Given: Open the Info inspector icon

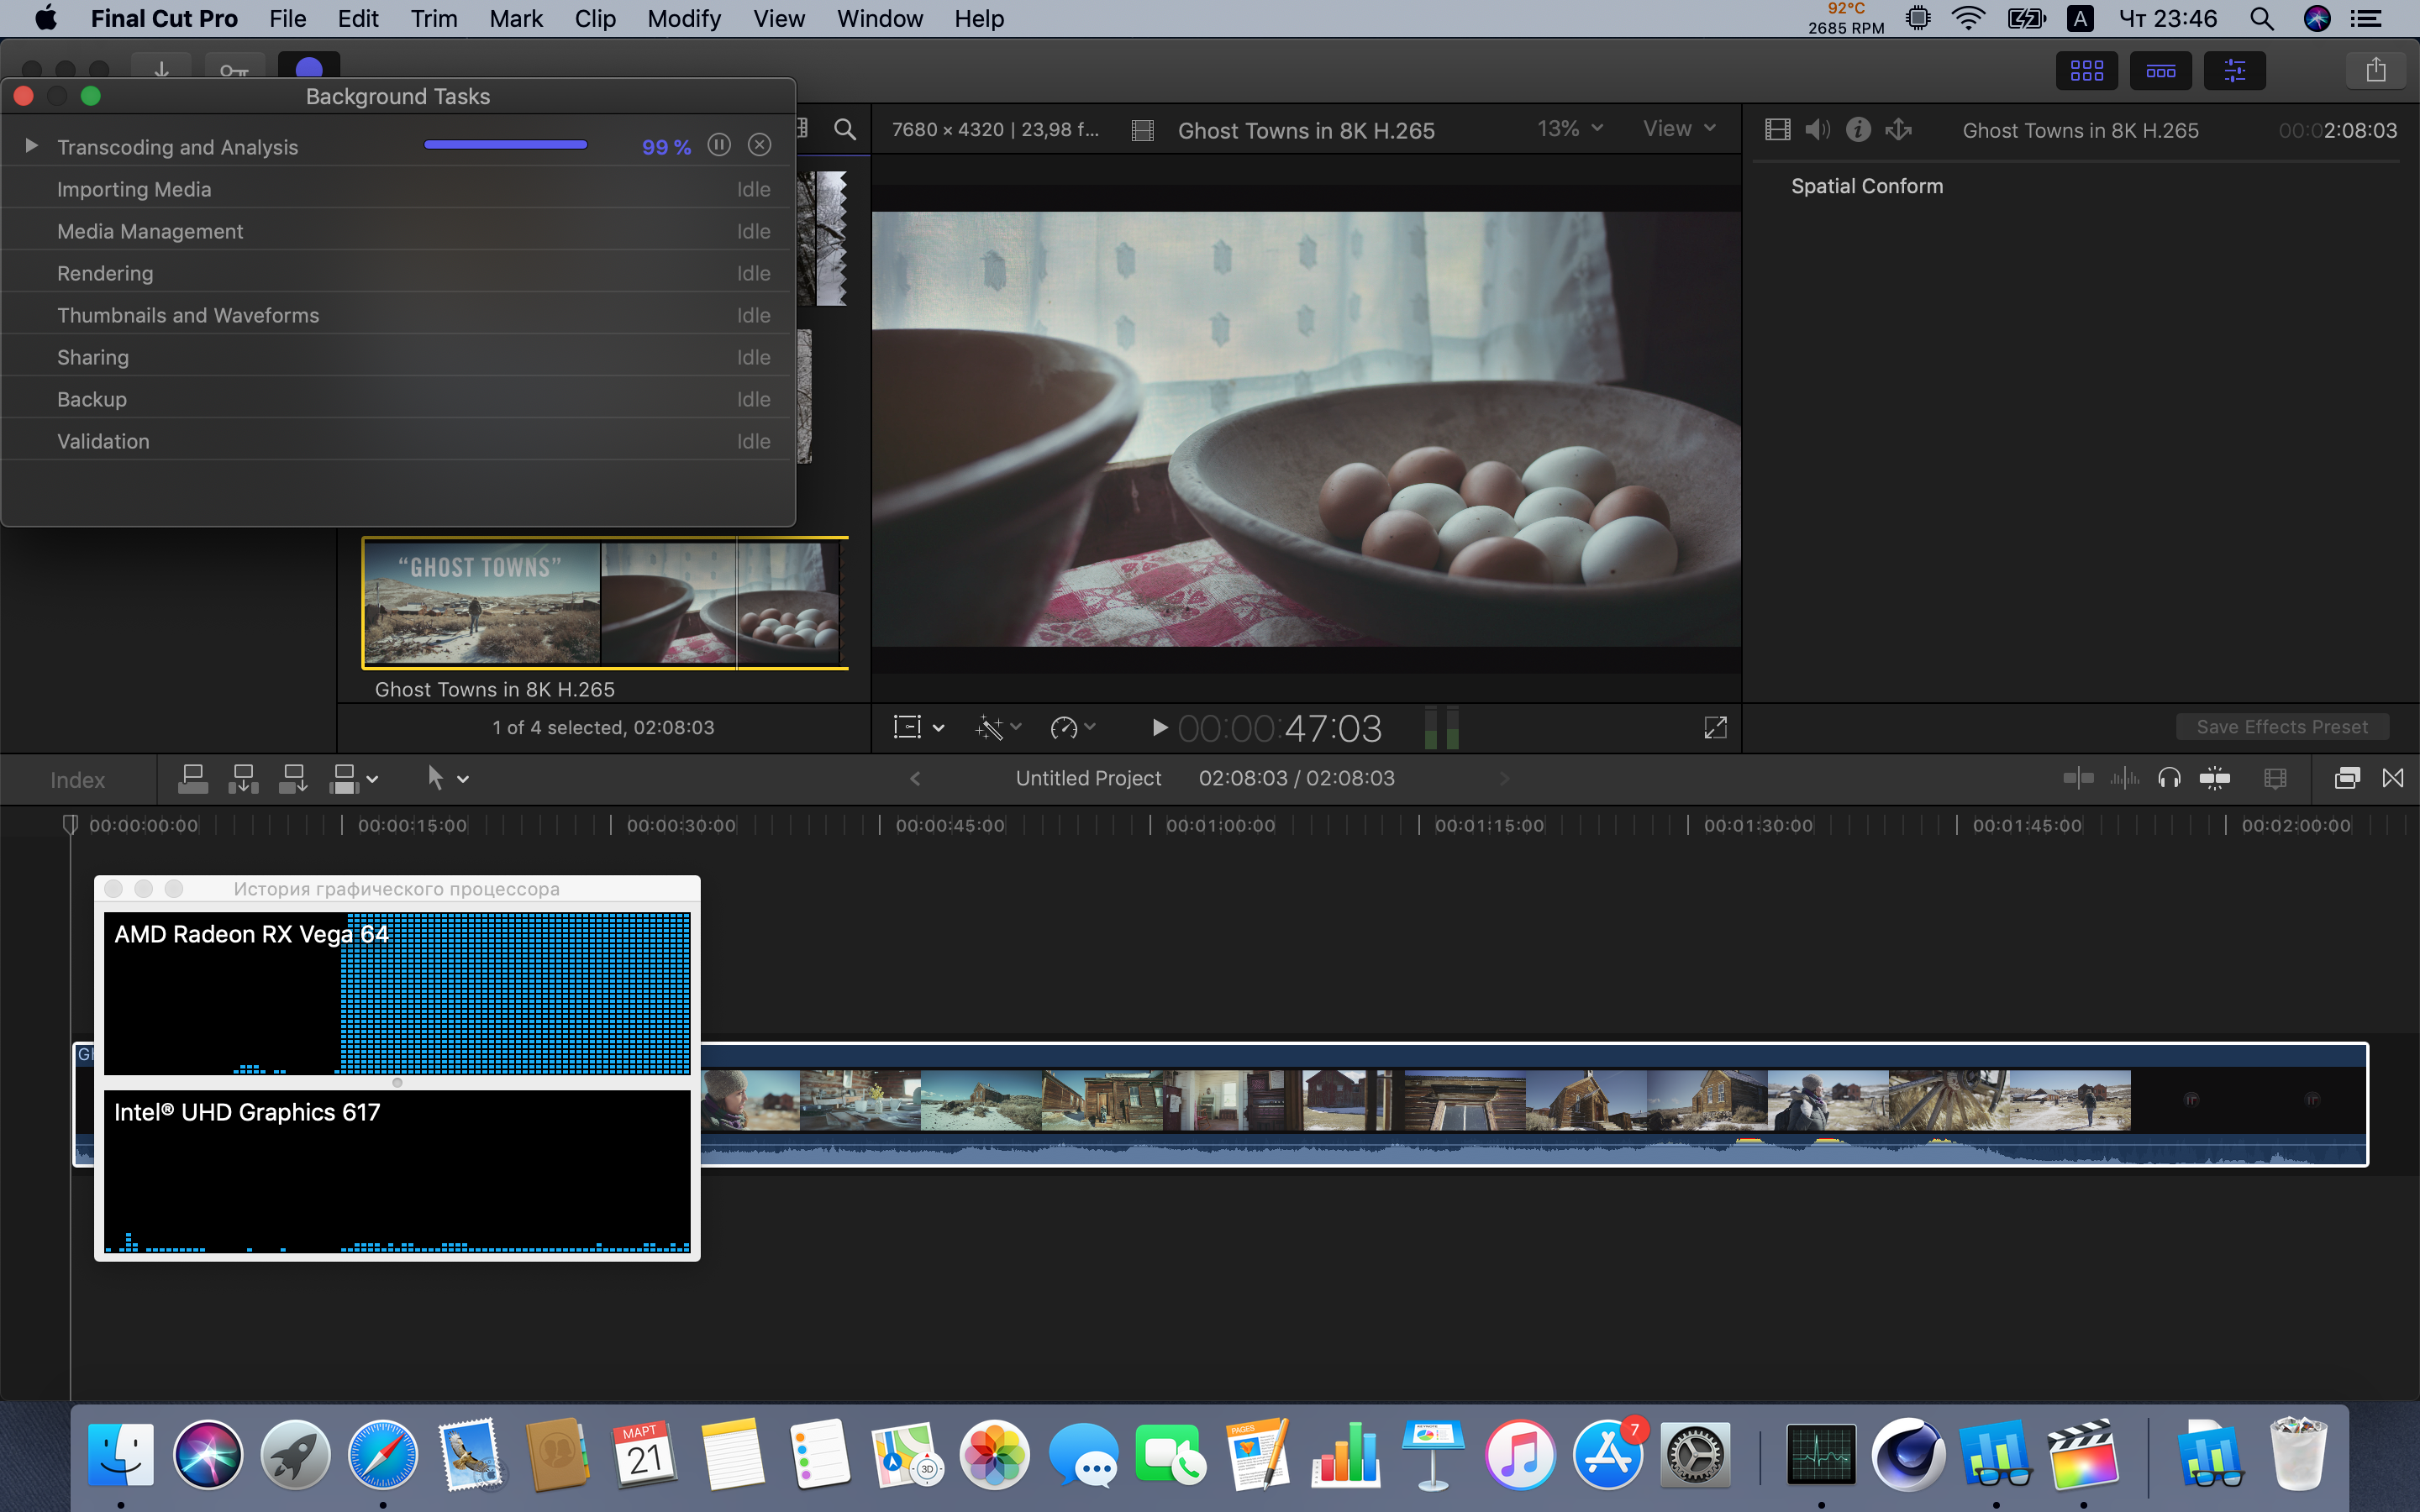Looking at the screenshot, I should pos(1858,130).
